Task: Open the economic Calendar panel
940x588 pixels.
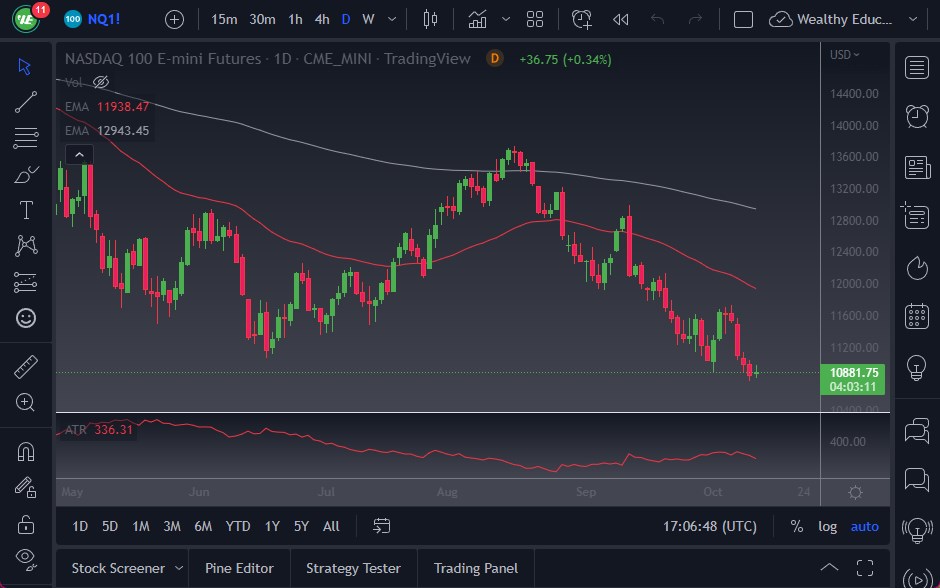Action: pyautogui.click(x=916, y=318)
